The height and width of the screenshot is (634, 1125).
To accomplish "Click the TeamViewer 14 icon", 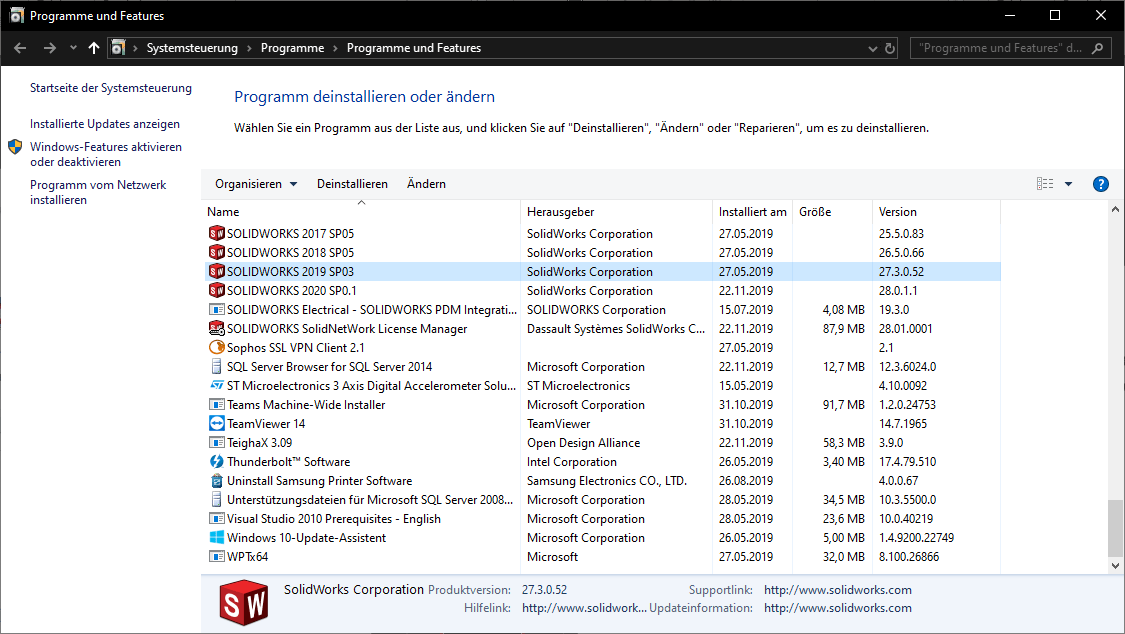I will coord(217,423).
